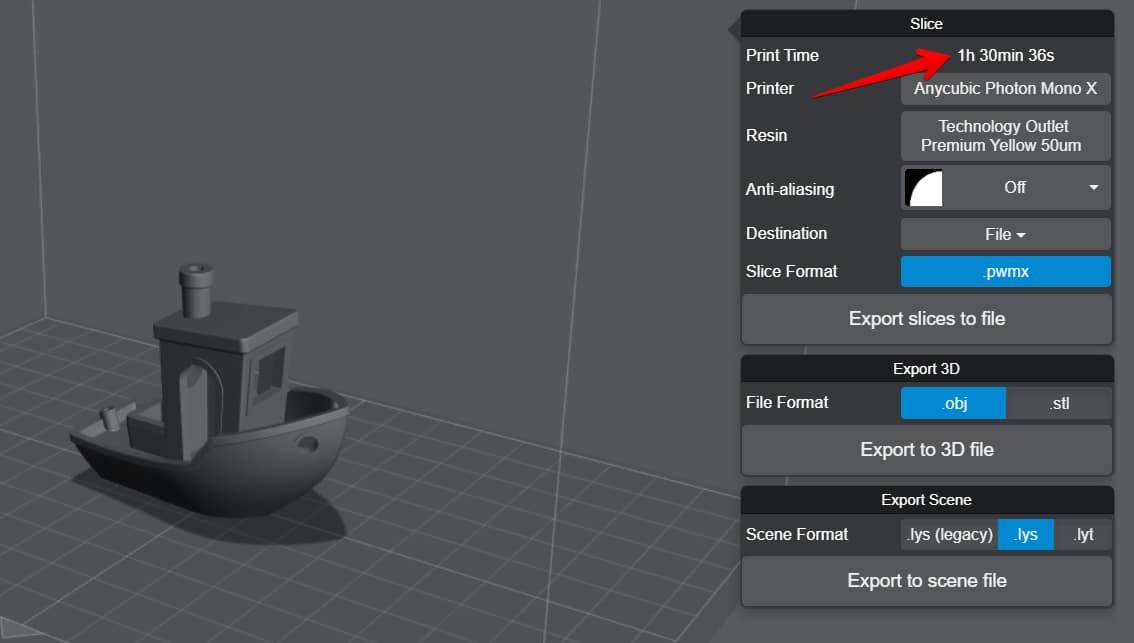Viewport: 1134px width, 643px height.
Task: Click the Export 3D panel header
Action: coord(926,368)
